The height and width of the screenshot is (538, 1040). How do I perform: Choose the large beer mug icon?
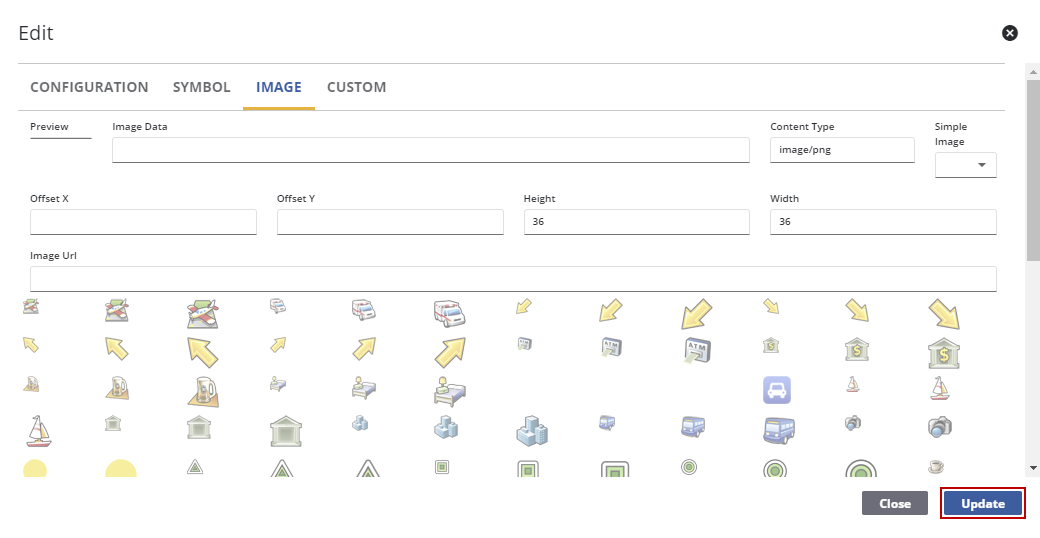(203, 390)
